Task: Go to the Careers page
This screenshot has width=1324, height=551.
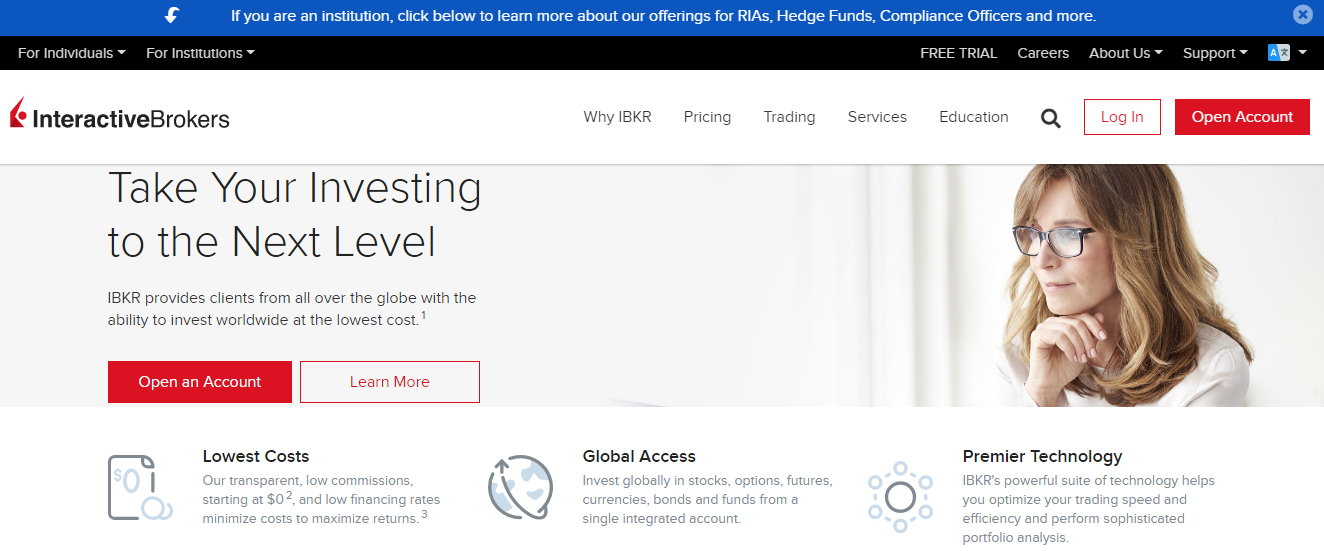Action: coord(1043,53)
